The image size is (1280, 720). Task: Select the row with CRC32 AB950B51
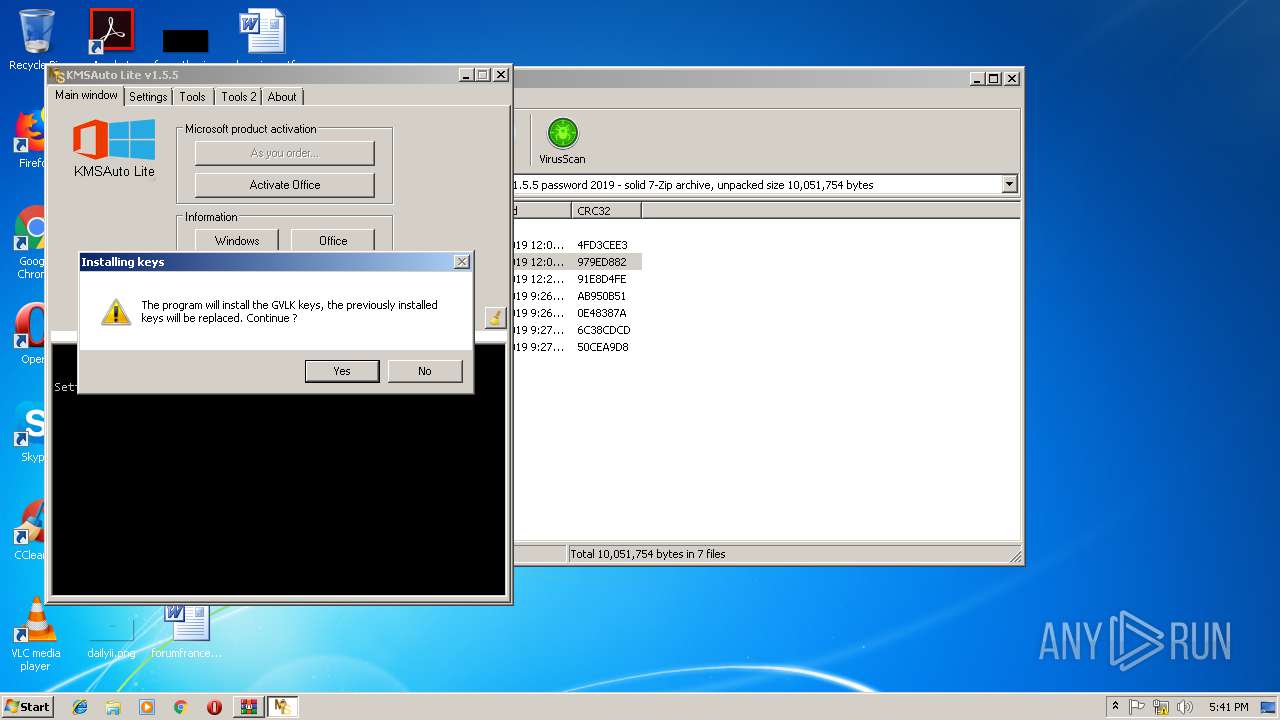[x=602, y=296]
